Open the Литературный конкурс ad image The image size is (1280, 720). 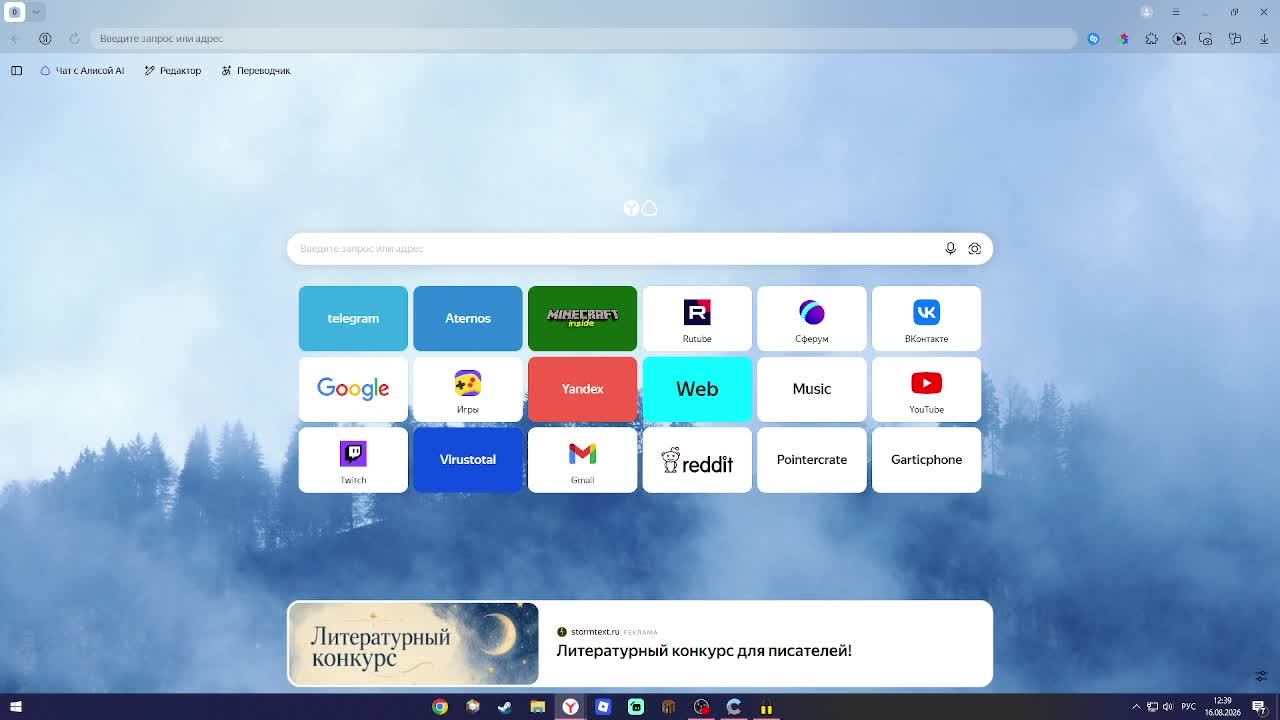tap(413, 644)
